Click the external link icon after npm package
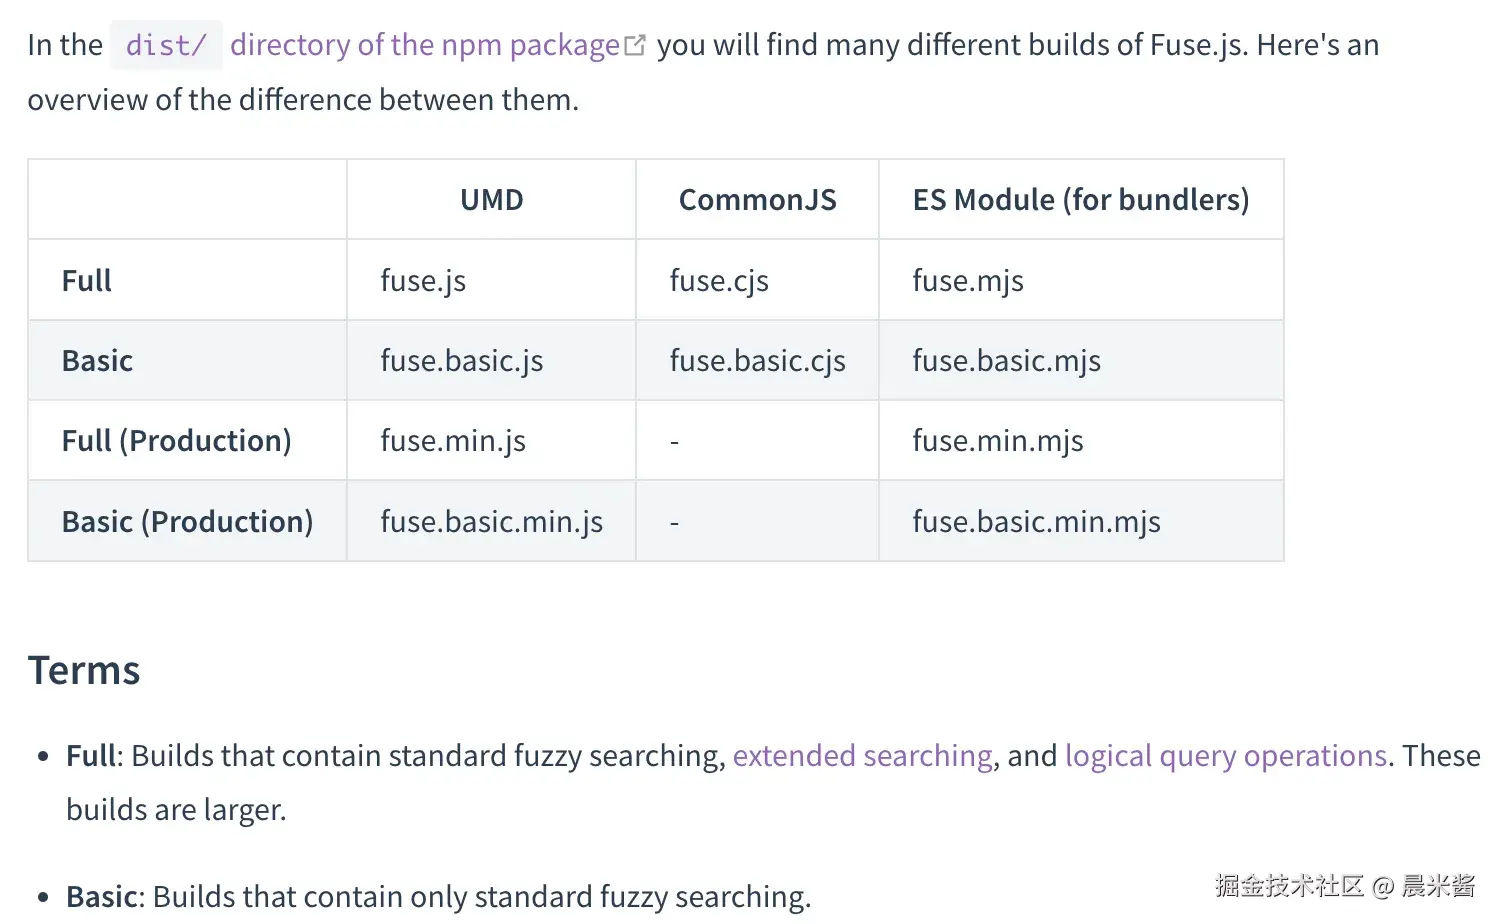Image resolution: width=1500 pixels, height=924 pixels. click(x=635, y=46)
